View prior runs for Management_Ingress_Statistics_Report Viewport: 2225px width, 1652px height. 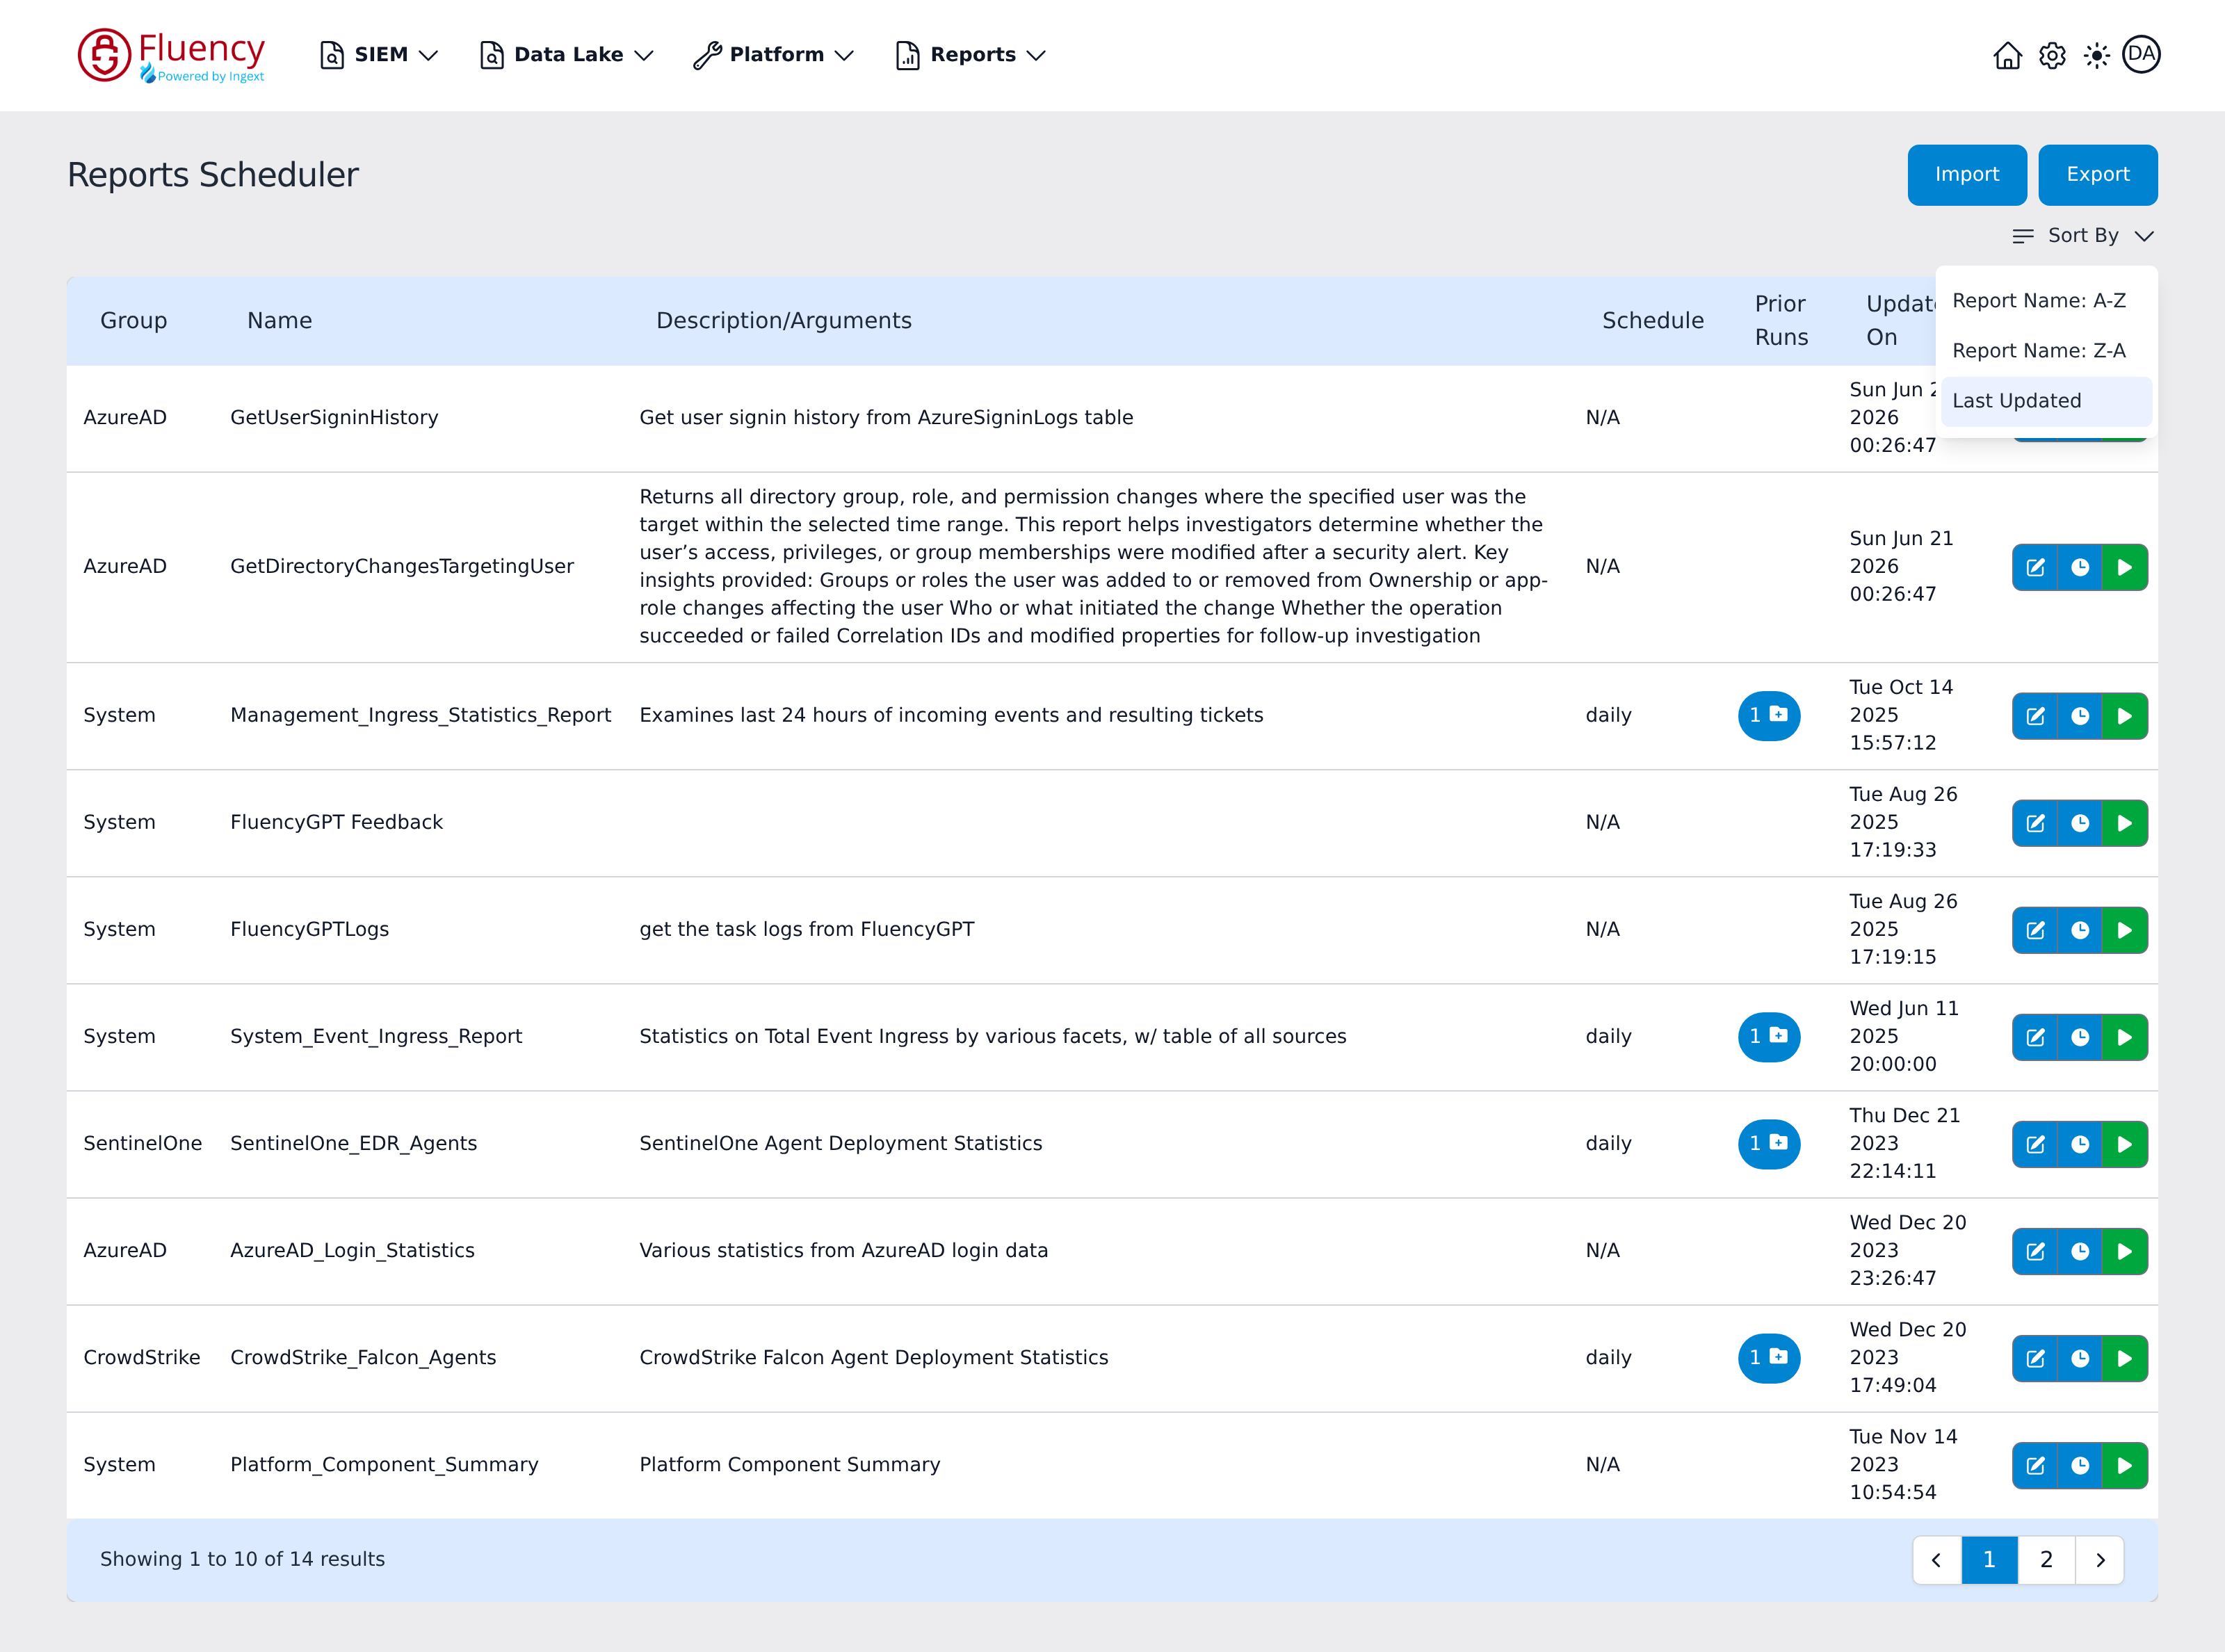pyautogui.click(x=1769, y=715)
